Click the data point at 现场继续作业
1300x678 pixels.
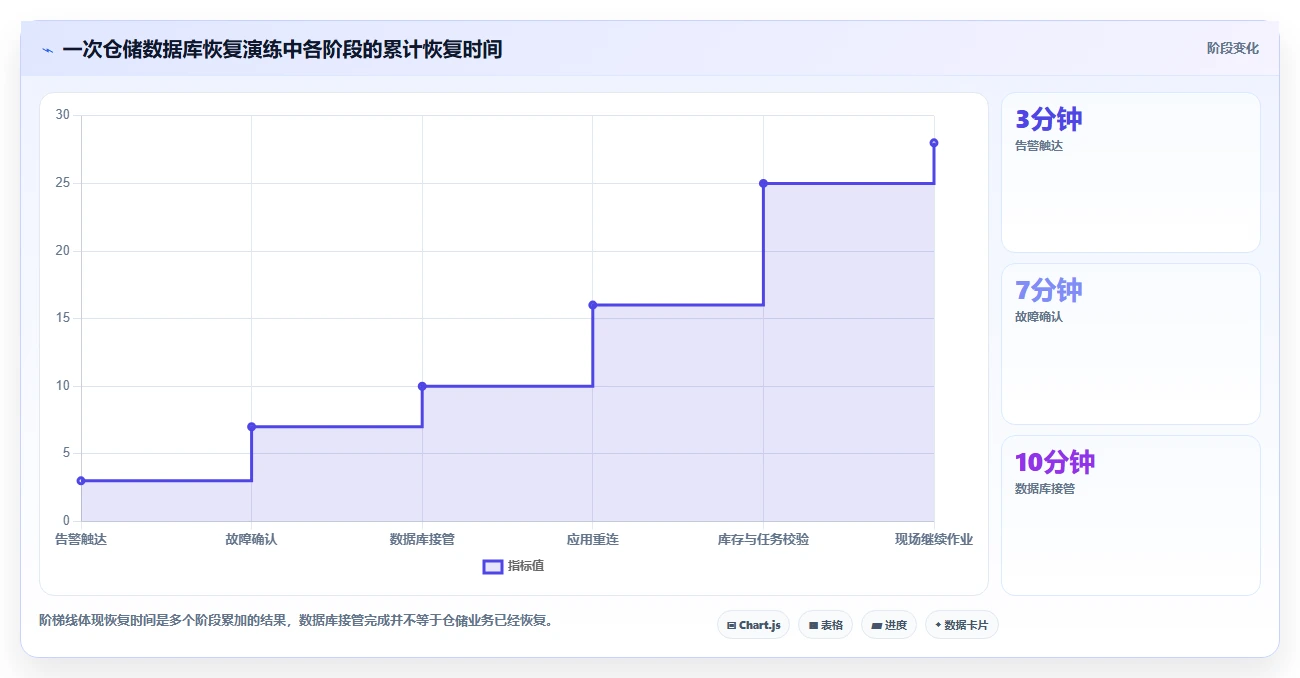(934, 143)
